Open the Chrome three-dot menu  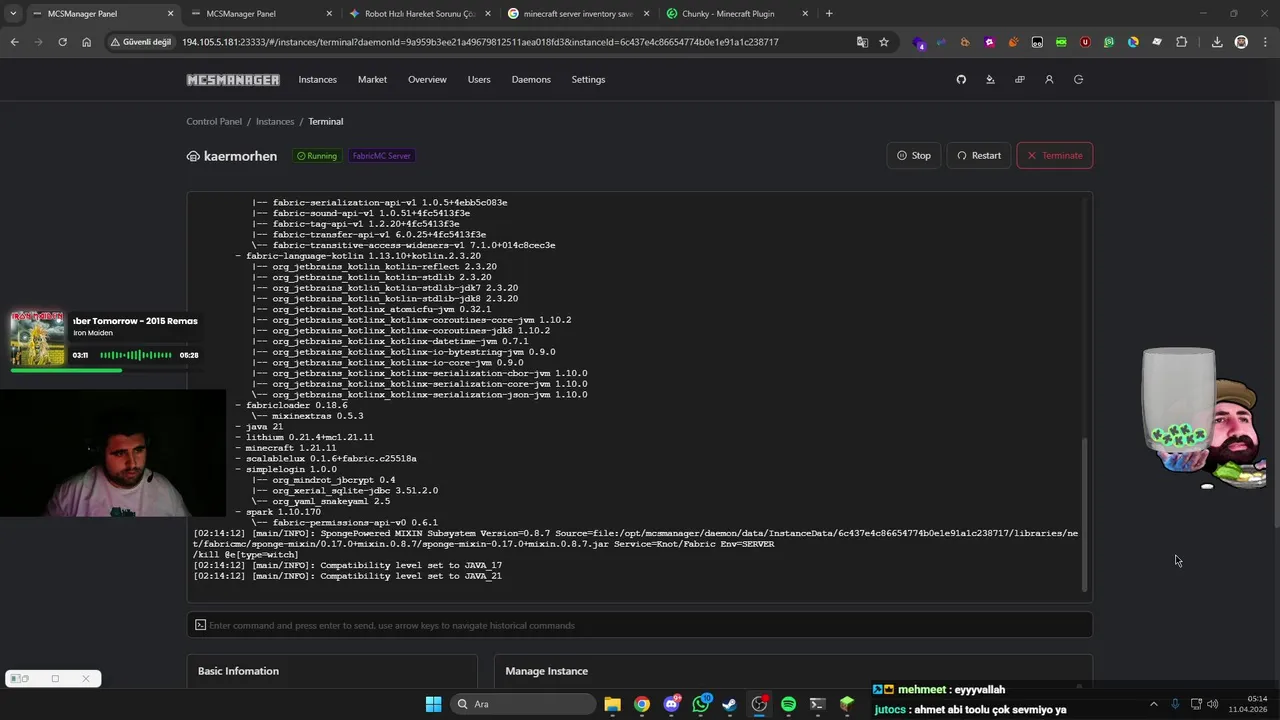pyautogui.click(x=1264, y=42)
